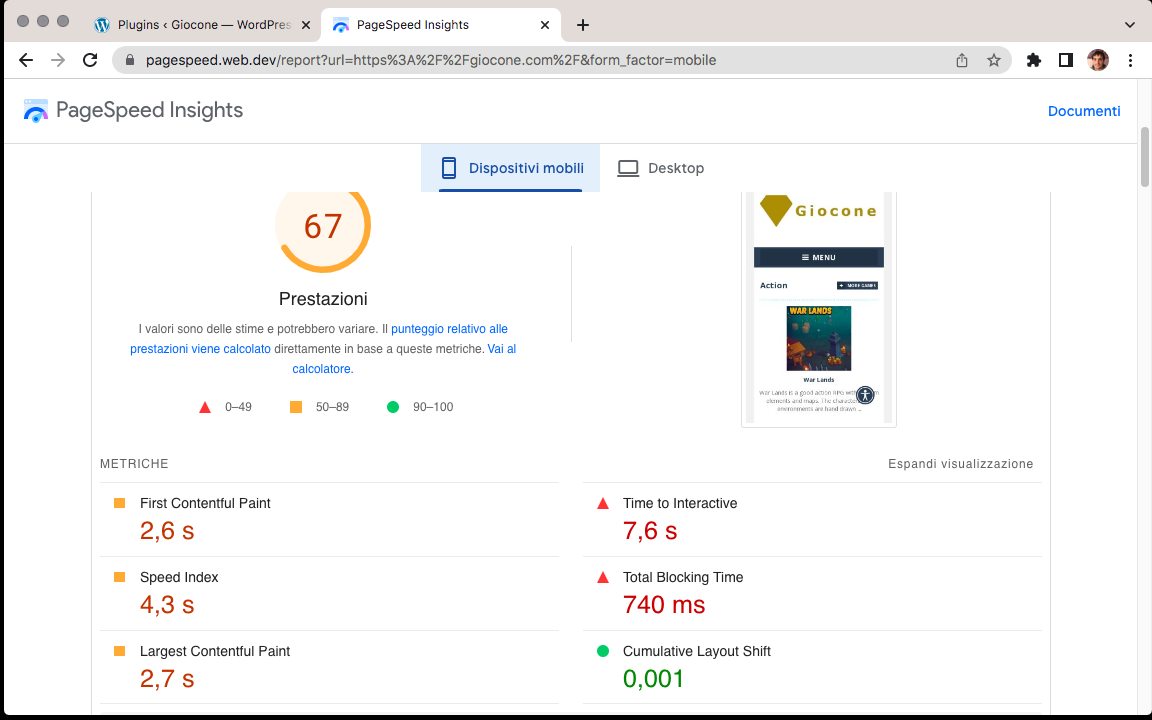Click the War Lands game image in the preview
This screenshot has height=720, width=1152.
pyautogui.click(x=818, y=339)
